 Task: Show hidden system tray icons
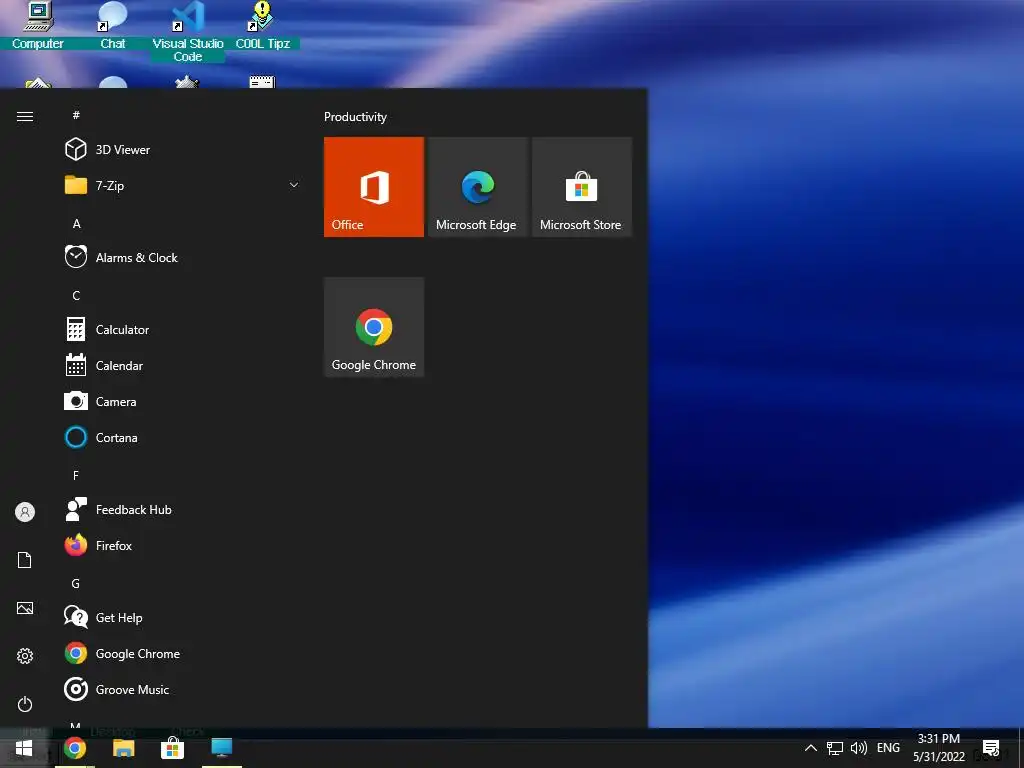point(810,748)
